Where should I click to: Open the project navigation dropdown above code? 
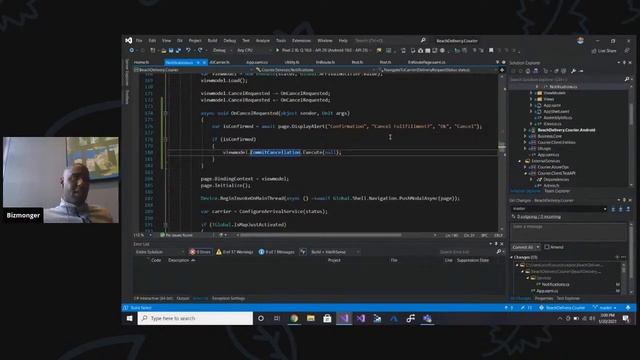(x=193, y=70)
